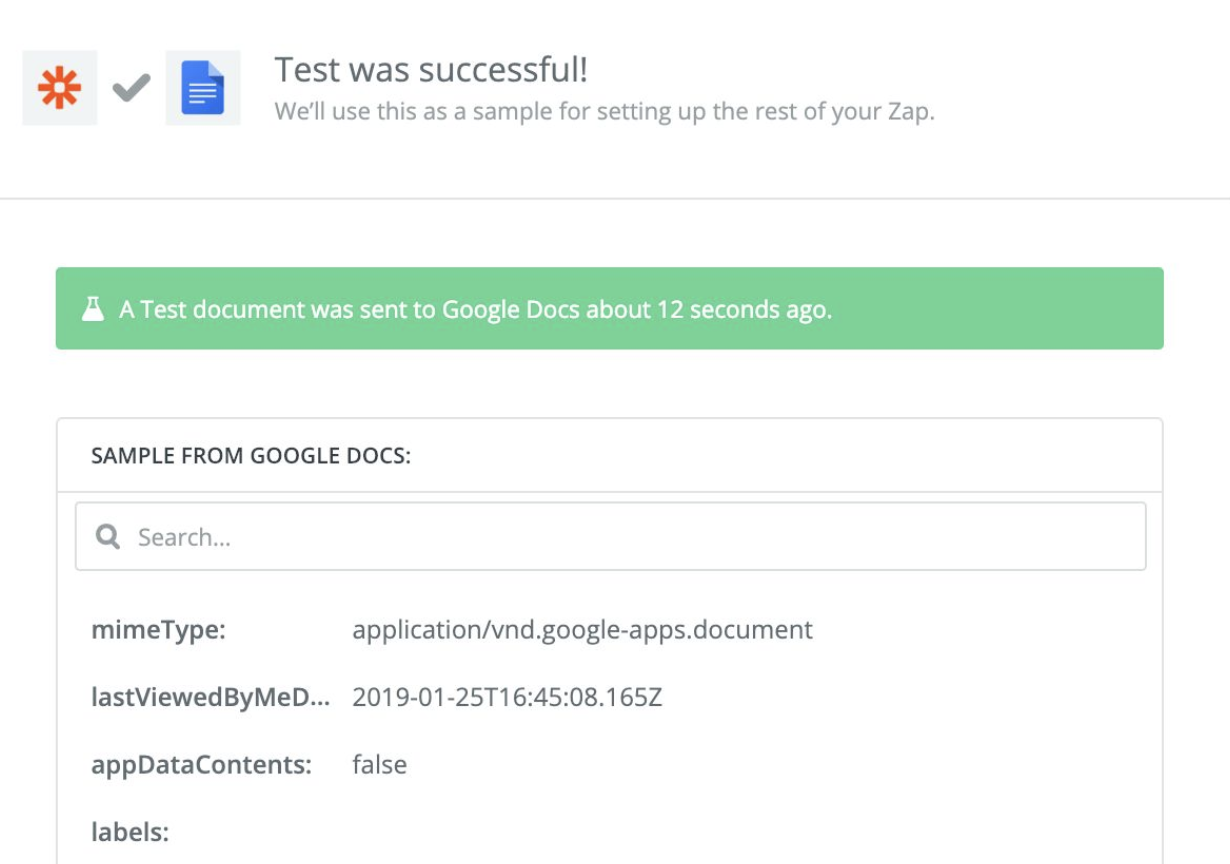Click the gray checkmark icon
This screenshot has width=1230, height=864.
pyautogui.click(x=131, y=88)
